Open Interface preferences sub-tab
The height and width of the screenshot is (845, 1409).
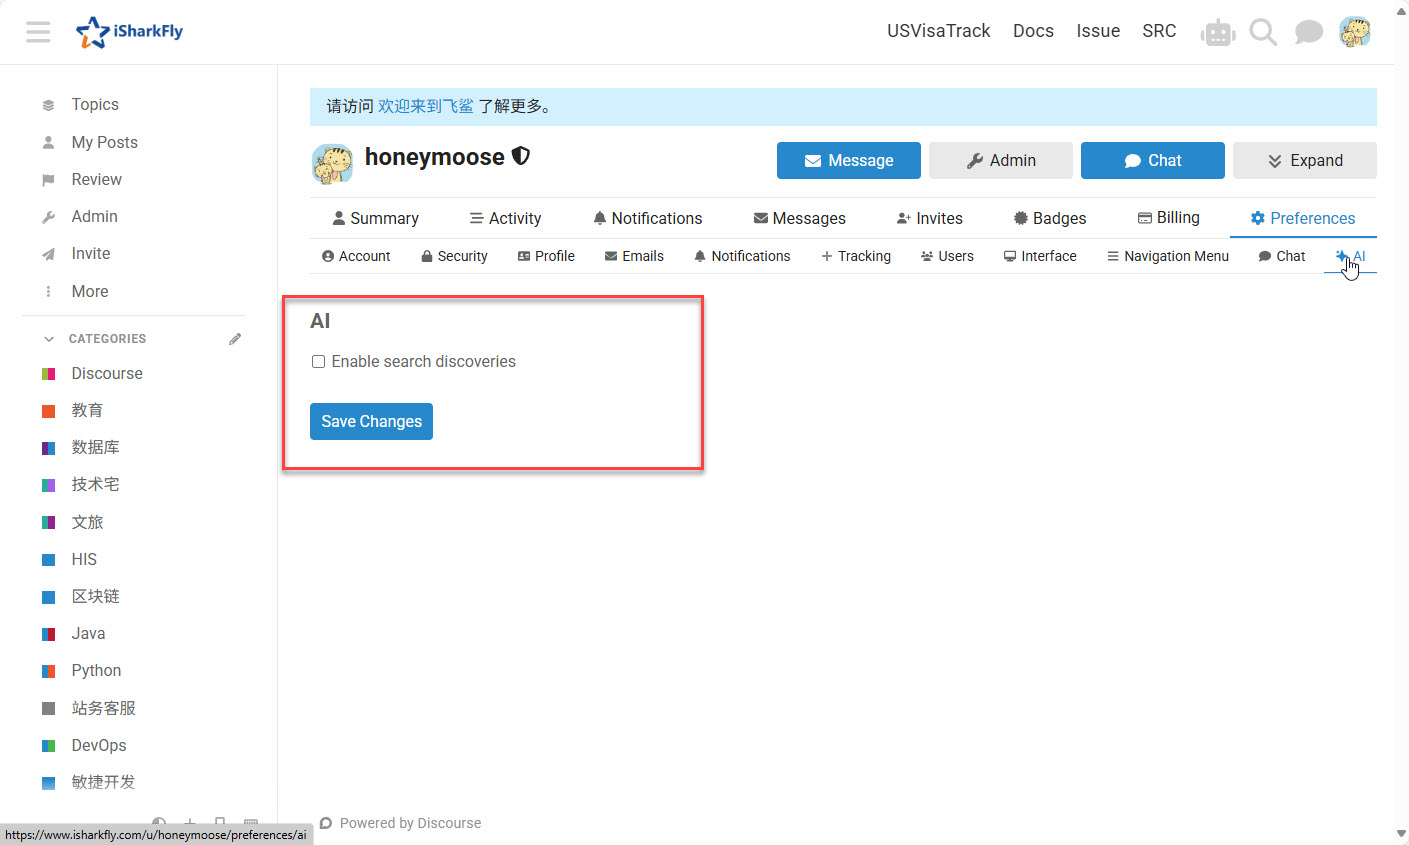(1040, 256)
